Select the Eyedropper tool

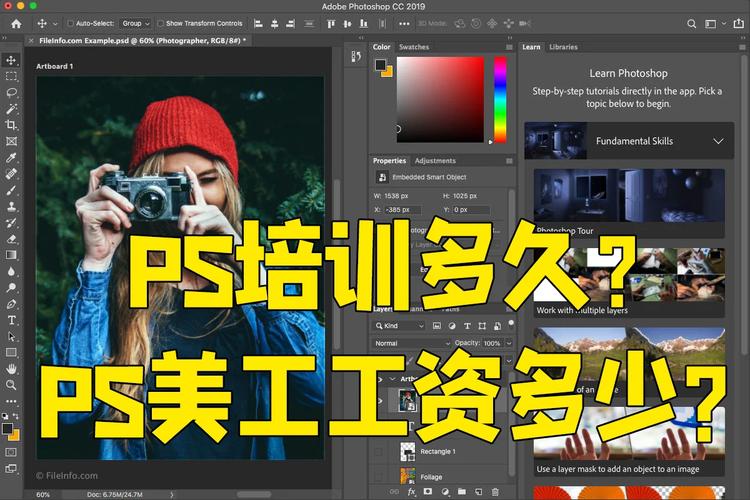(11, 157)
